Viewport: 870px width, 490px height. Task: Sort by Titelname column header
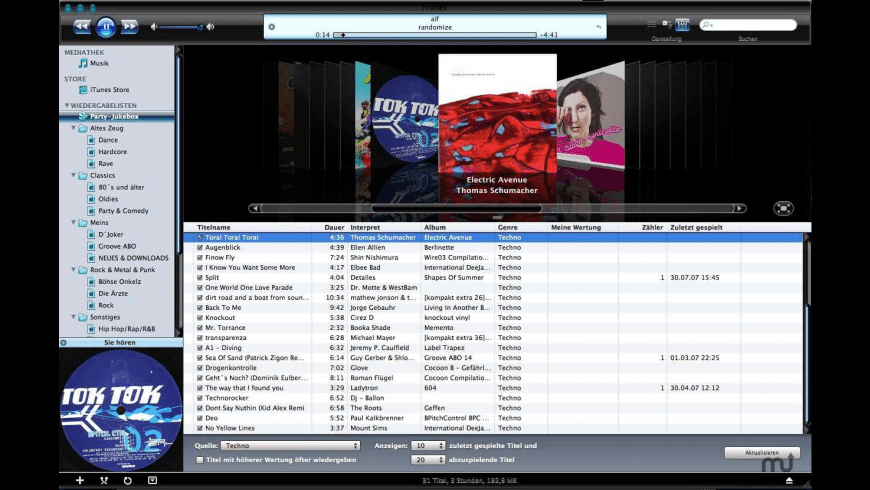click(x=214, y=228)
